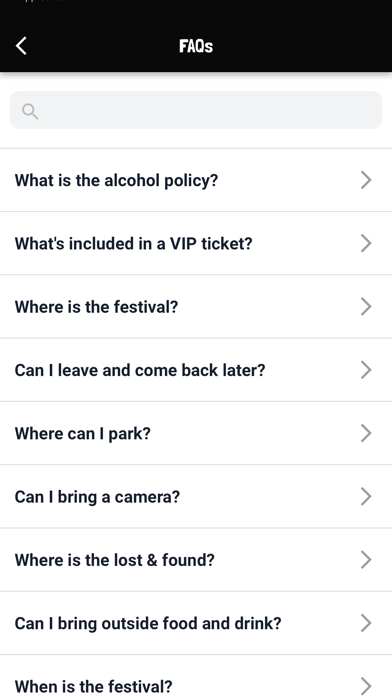Open "Where can I park?" question
The image size is (392, 696).
[x=196, y=433]
